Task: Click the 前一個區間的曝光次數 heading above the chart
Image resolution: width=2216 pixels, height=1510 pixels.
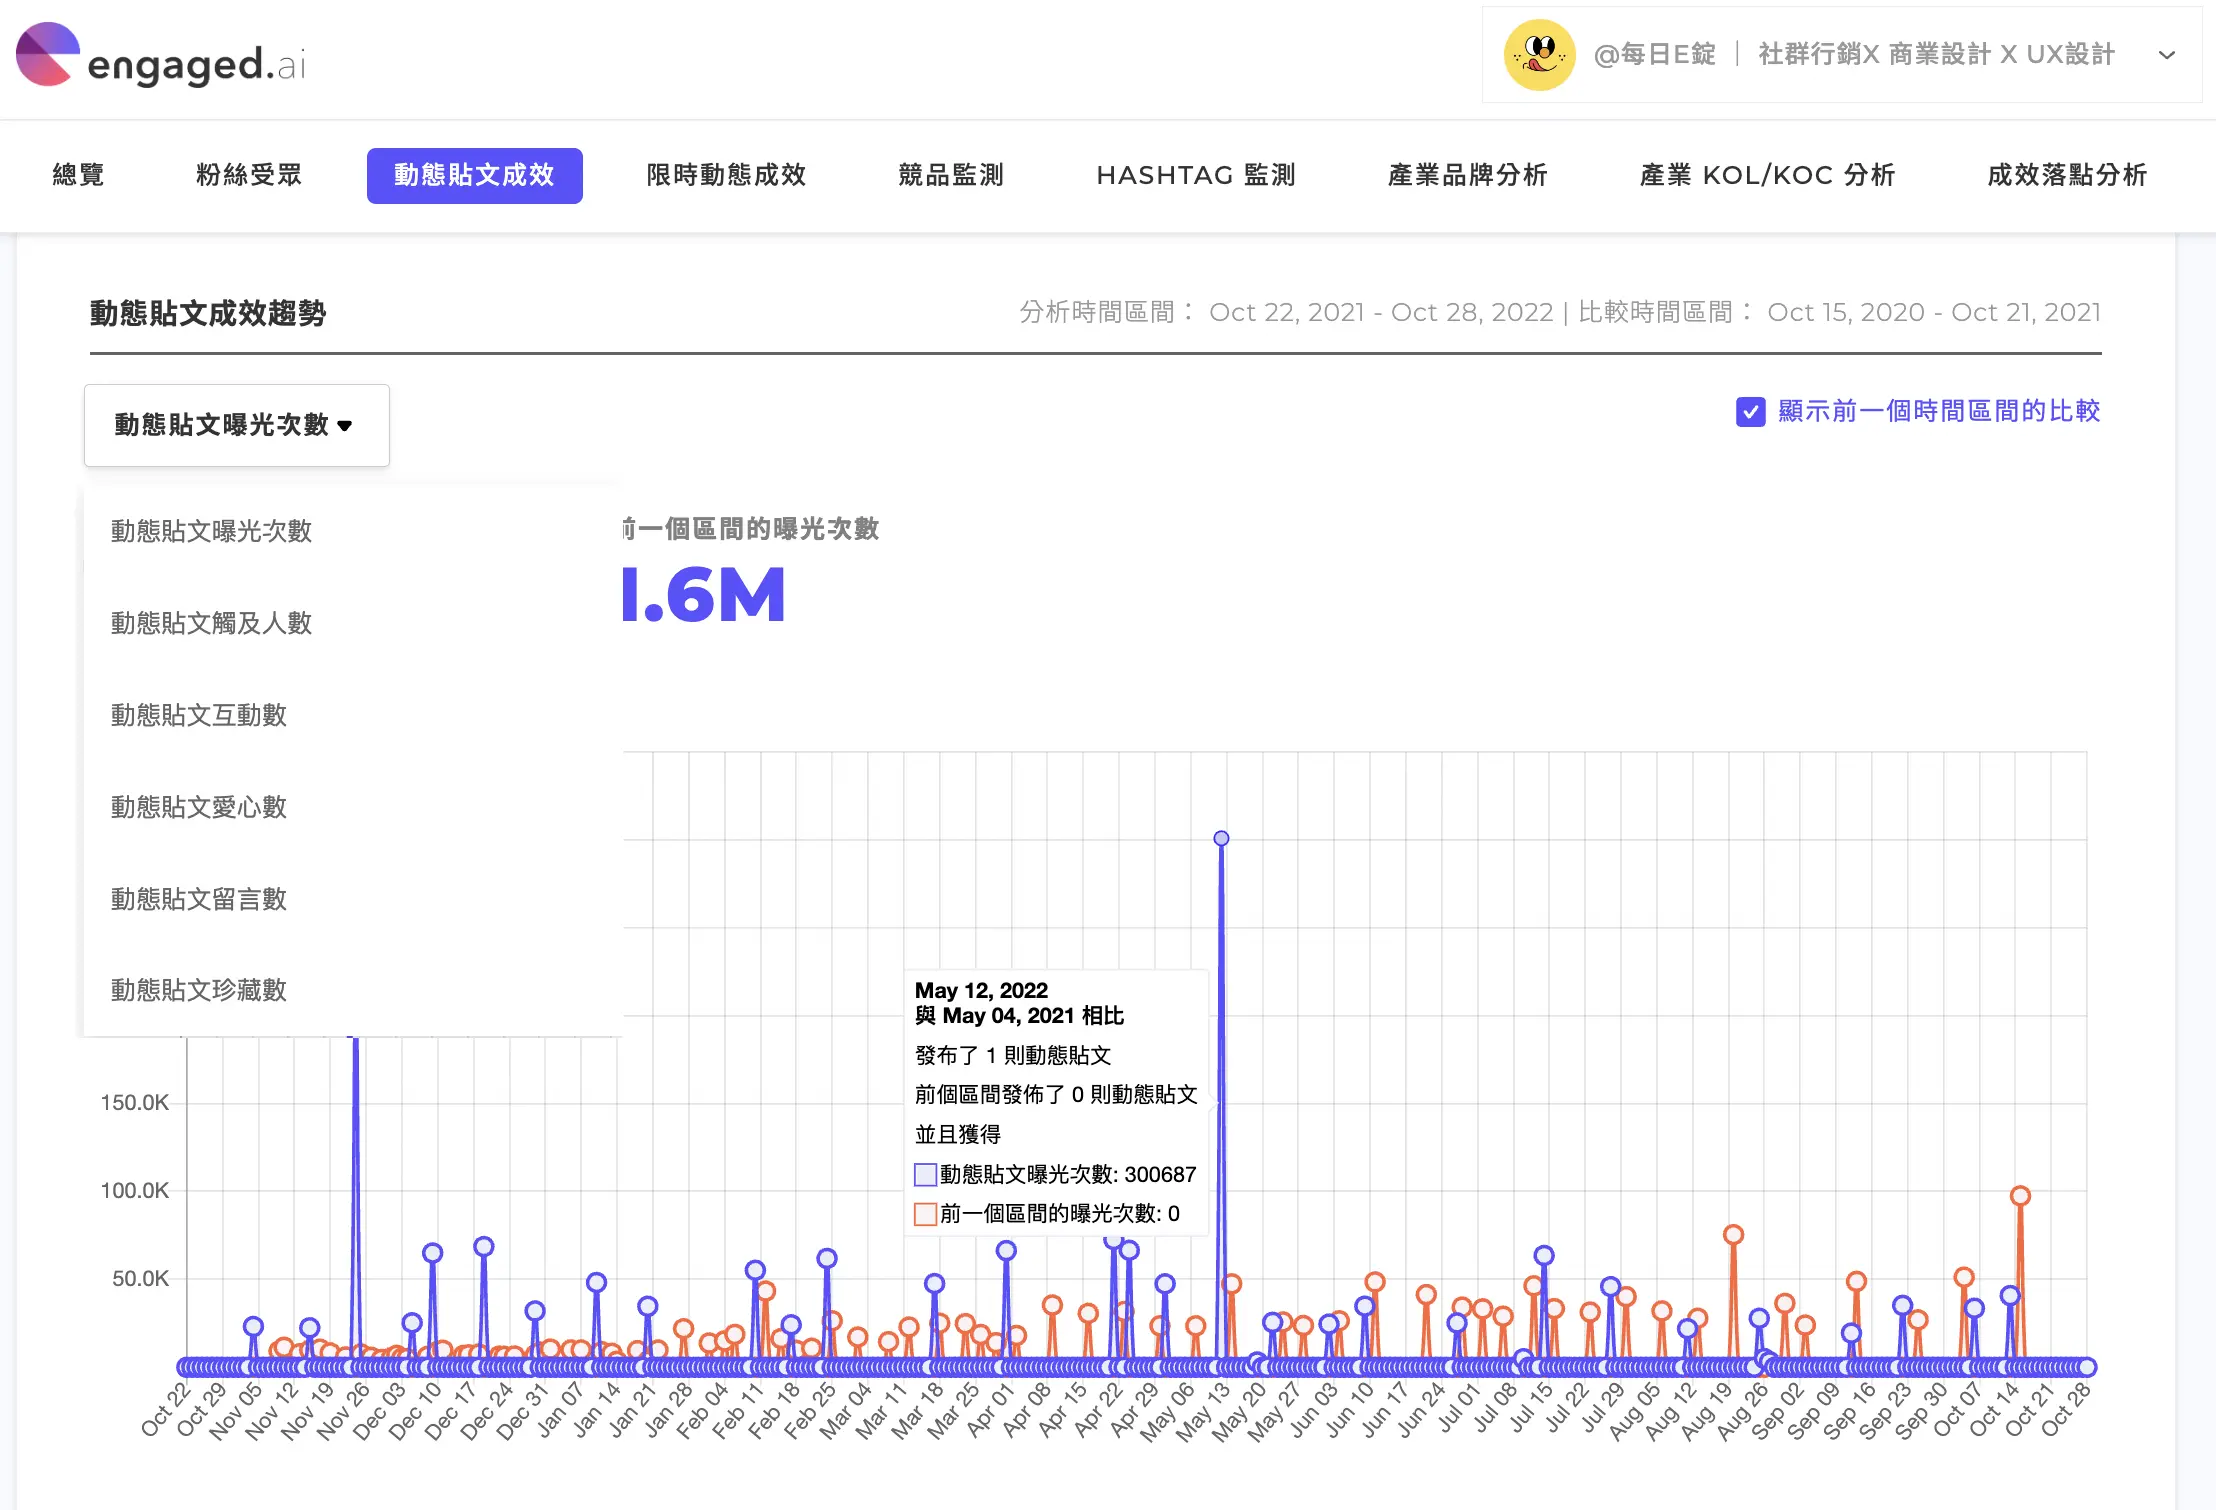Action: [750, 529]
